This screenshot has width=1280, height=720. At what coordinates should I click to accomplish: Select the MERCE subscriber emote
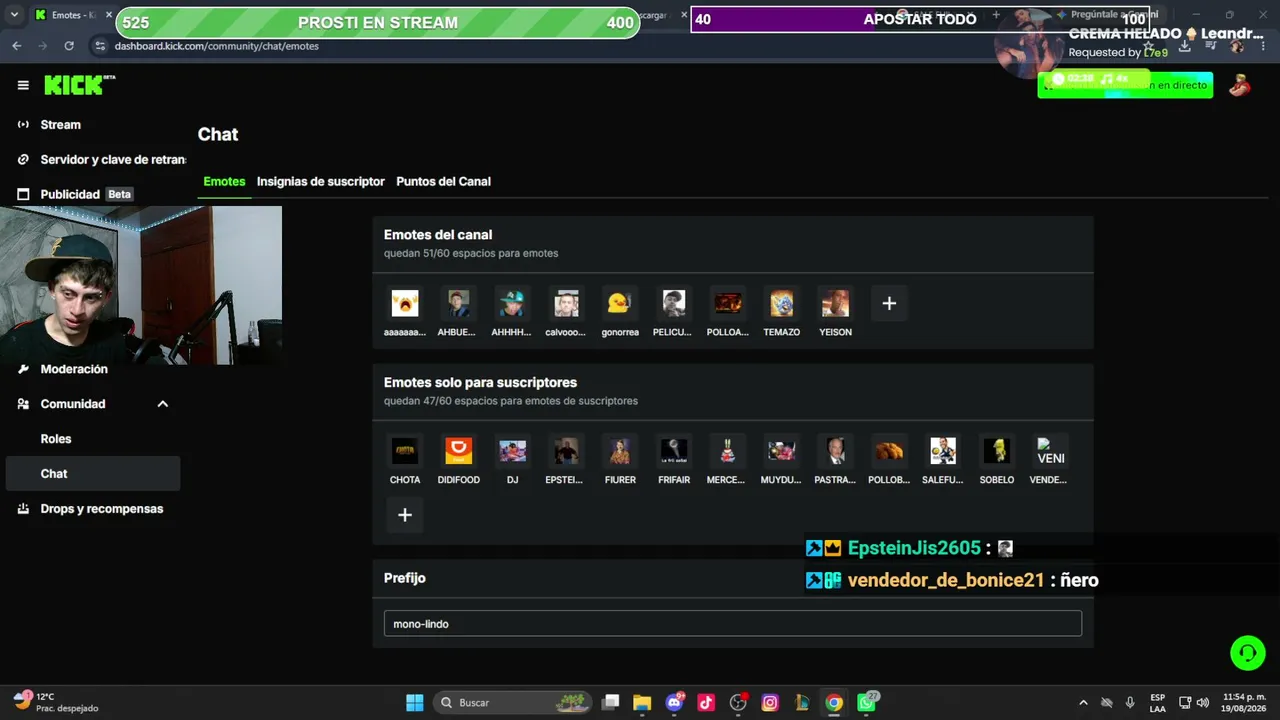pyautogui.click(x=728, y=451)
